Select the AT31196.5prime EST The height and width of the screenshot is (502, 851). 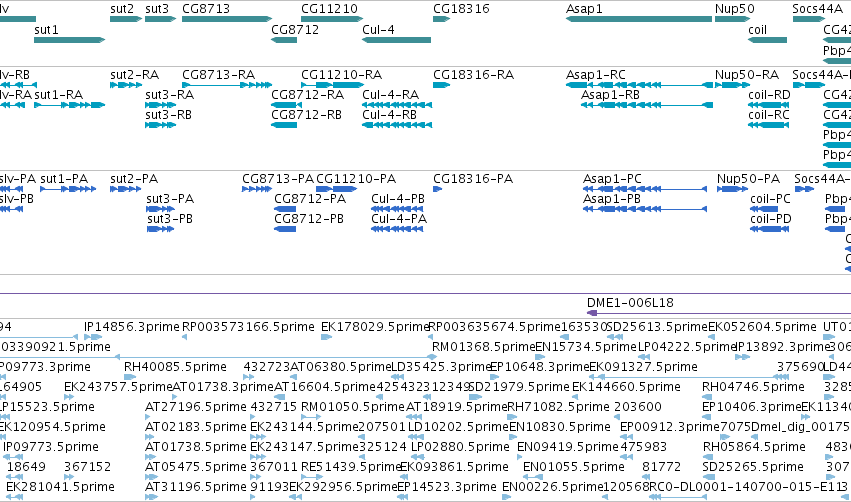point(151,497)
